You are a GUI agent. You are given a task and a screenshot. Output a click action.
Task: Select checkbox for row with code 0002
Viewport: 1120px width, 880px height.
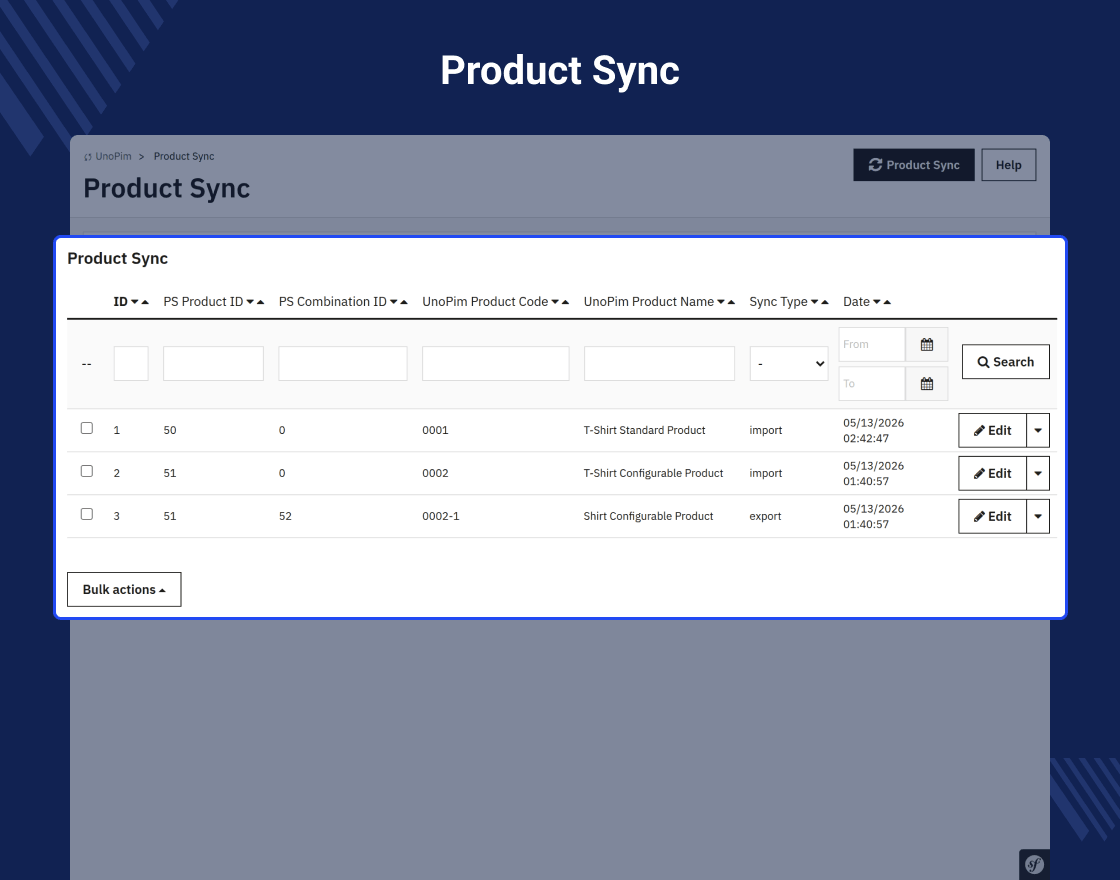pos(87,471)
